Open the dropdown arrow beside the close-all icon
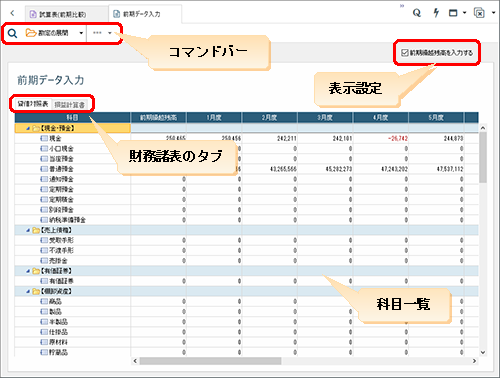Image resolution: width=500 pixels, height=378 pixels. 493,13
